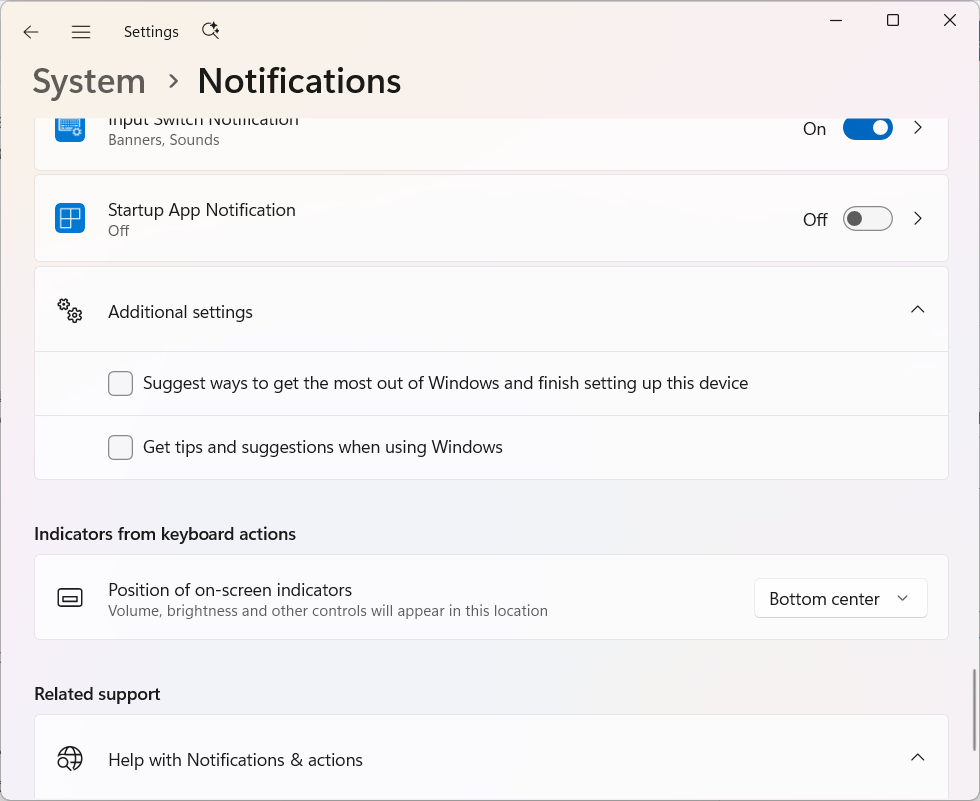This screenshot has width=980, height=801.
Task: Open Startup App Notification details chevron
Action: [918, 219]
